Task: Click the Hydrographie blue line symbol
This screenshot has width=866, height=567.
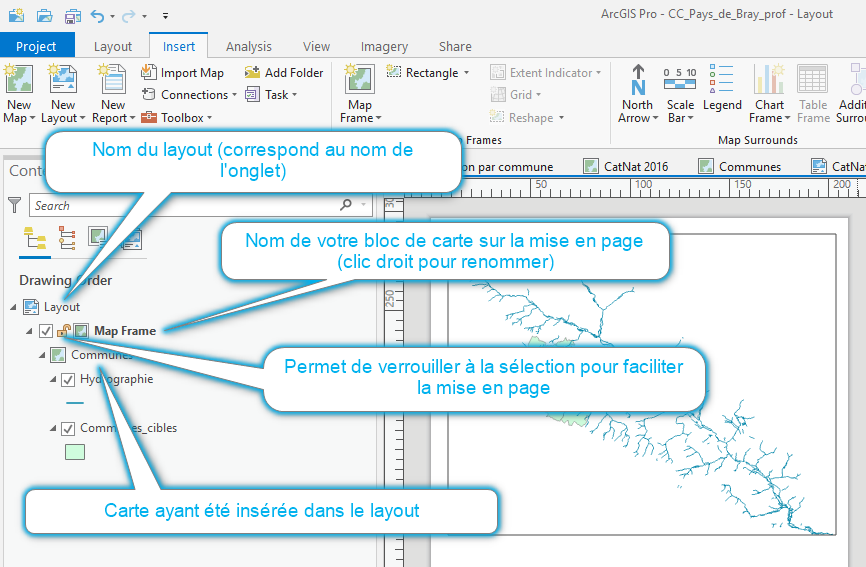Action: [75, 403]
